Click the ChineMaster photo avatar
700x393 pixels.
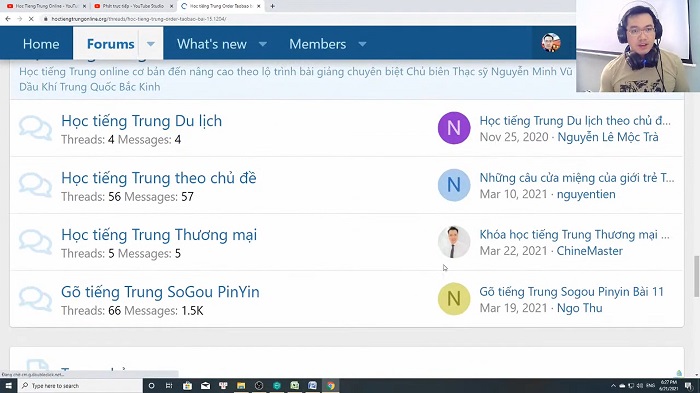454,242
